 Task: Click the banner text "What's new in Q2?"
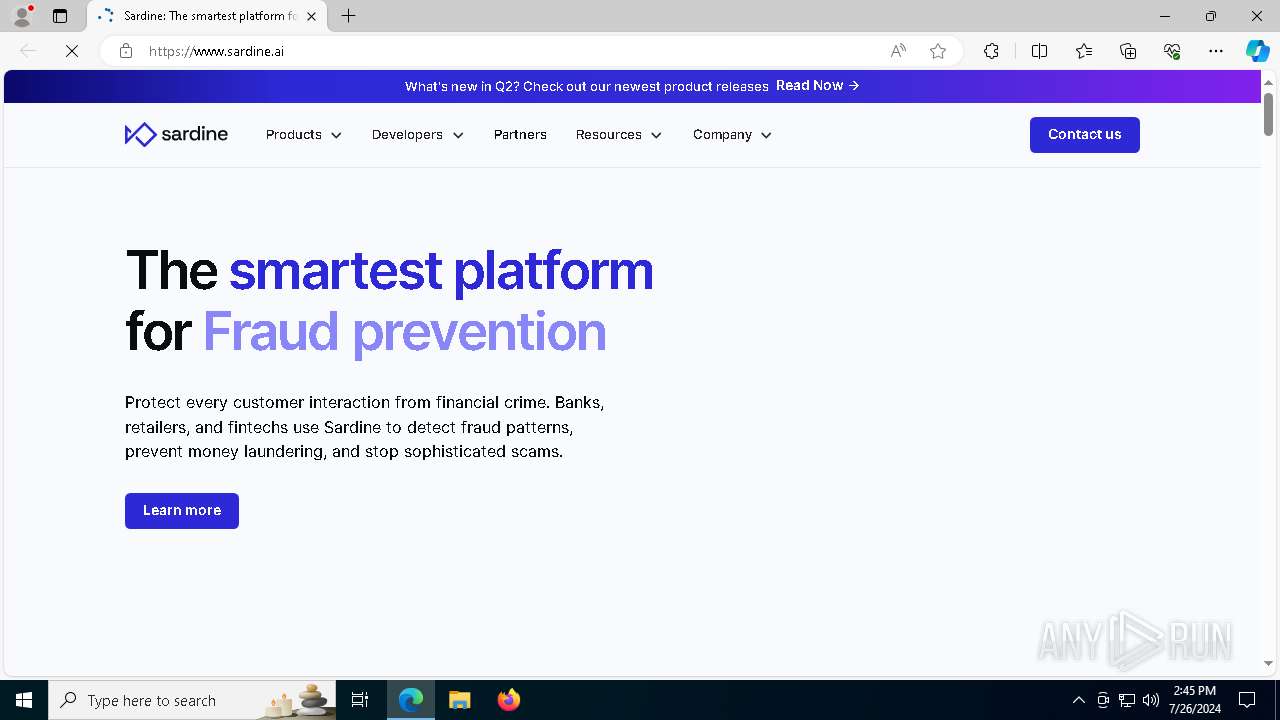(x=461, y=87)
